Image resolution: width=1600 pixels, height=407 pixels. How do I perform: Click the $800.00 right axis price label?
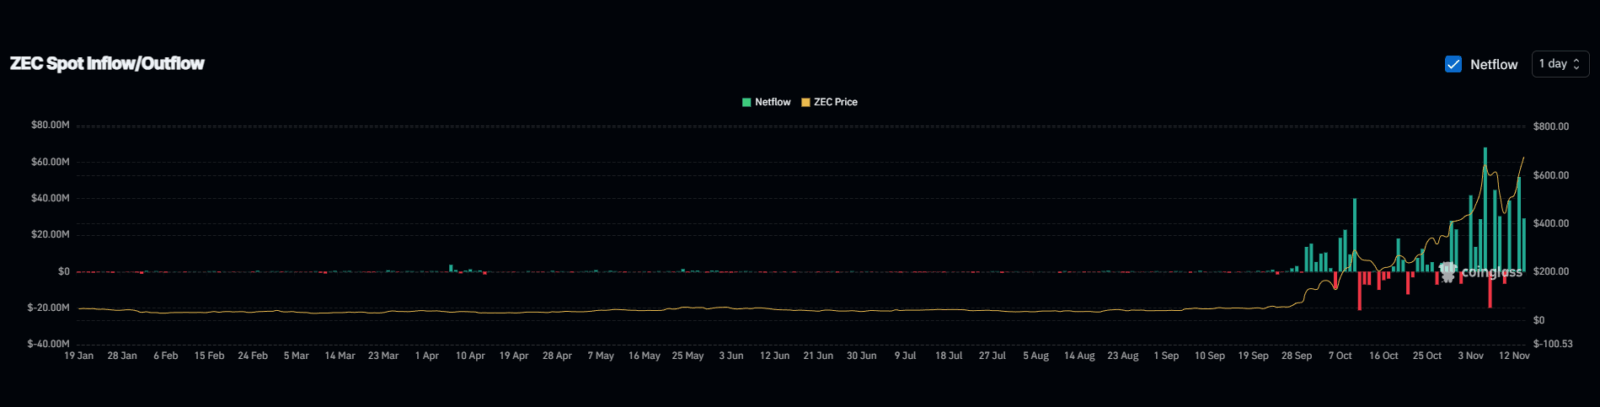tap(1551, 126)
